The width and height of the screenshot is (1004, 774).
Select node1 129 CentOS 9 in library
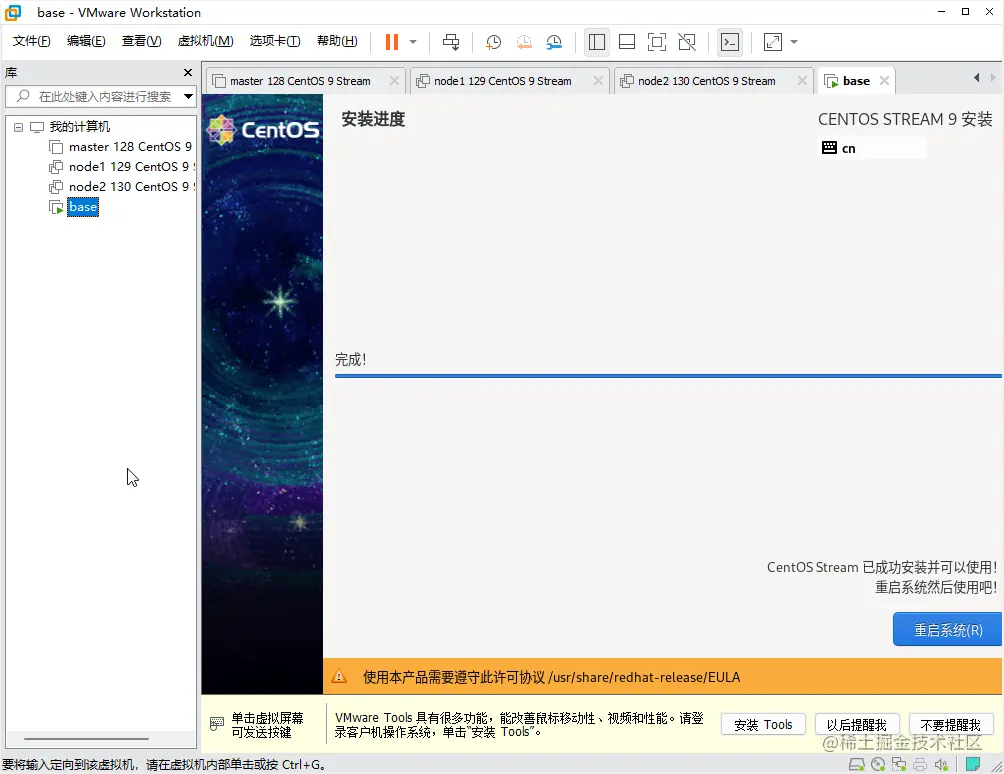[130, 166]
